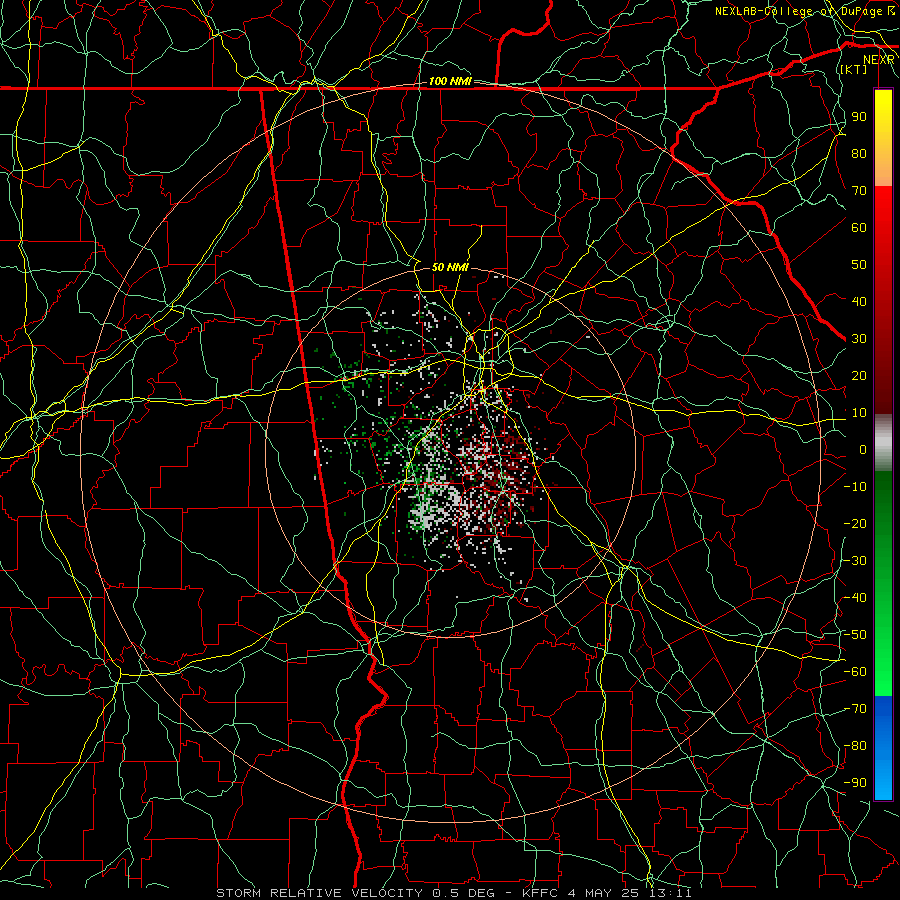Click the positive "30" scale value

click(859, 338)
